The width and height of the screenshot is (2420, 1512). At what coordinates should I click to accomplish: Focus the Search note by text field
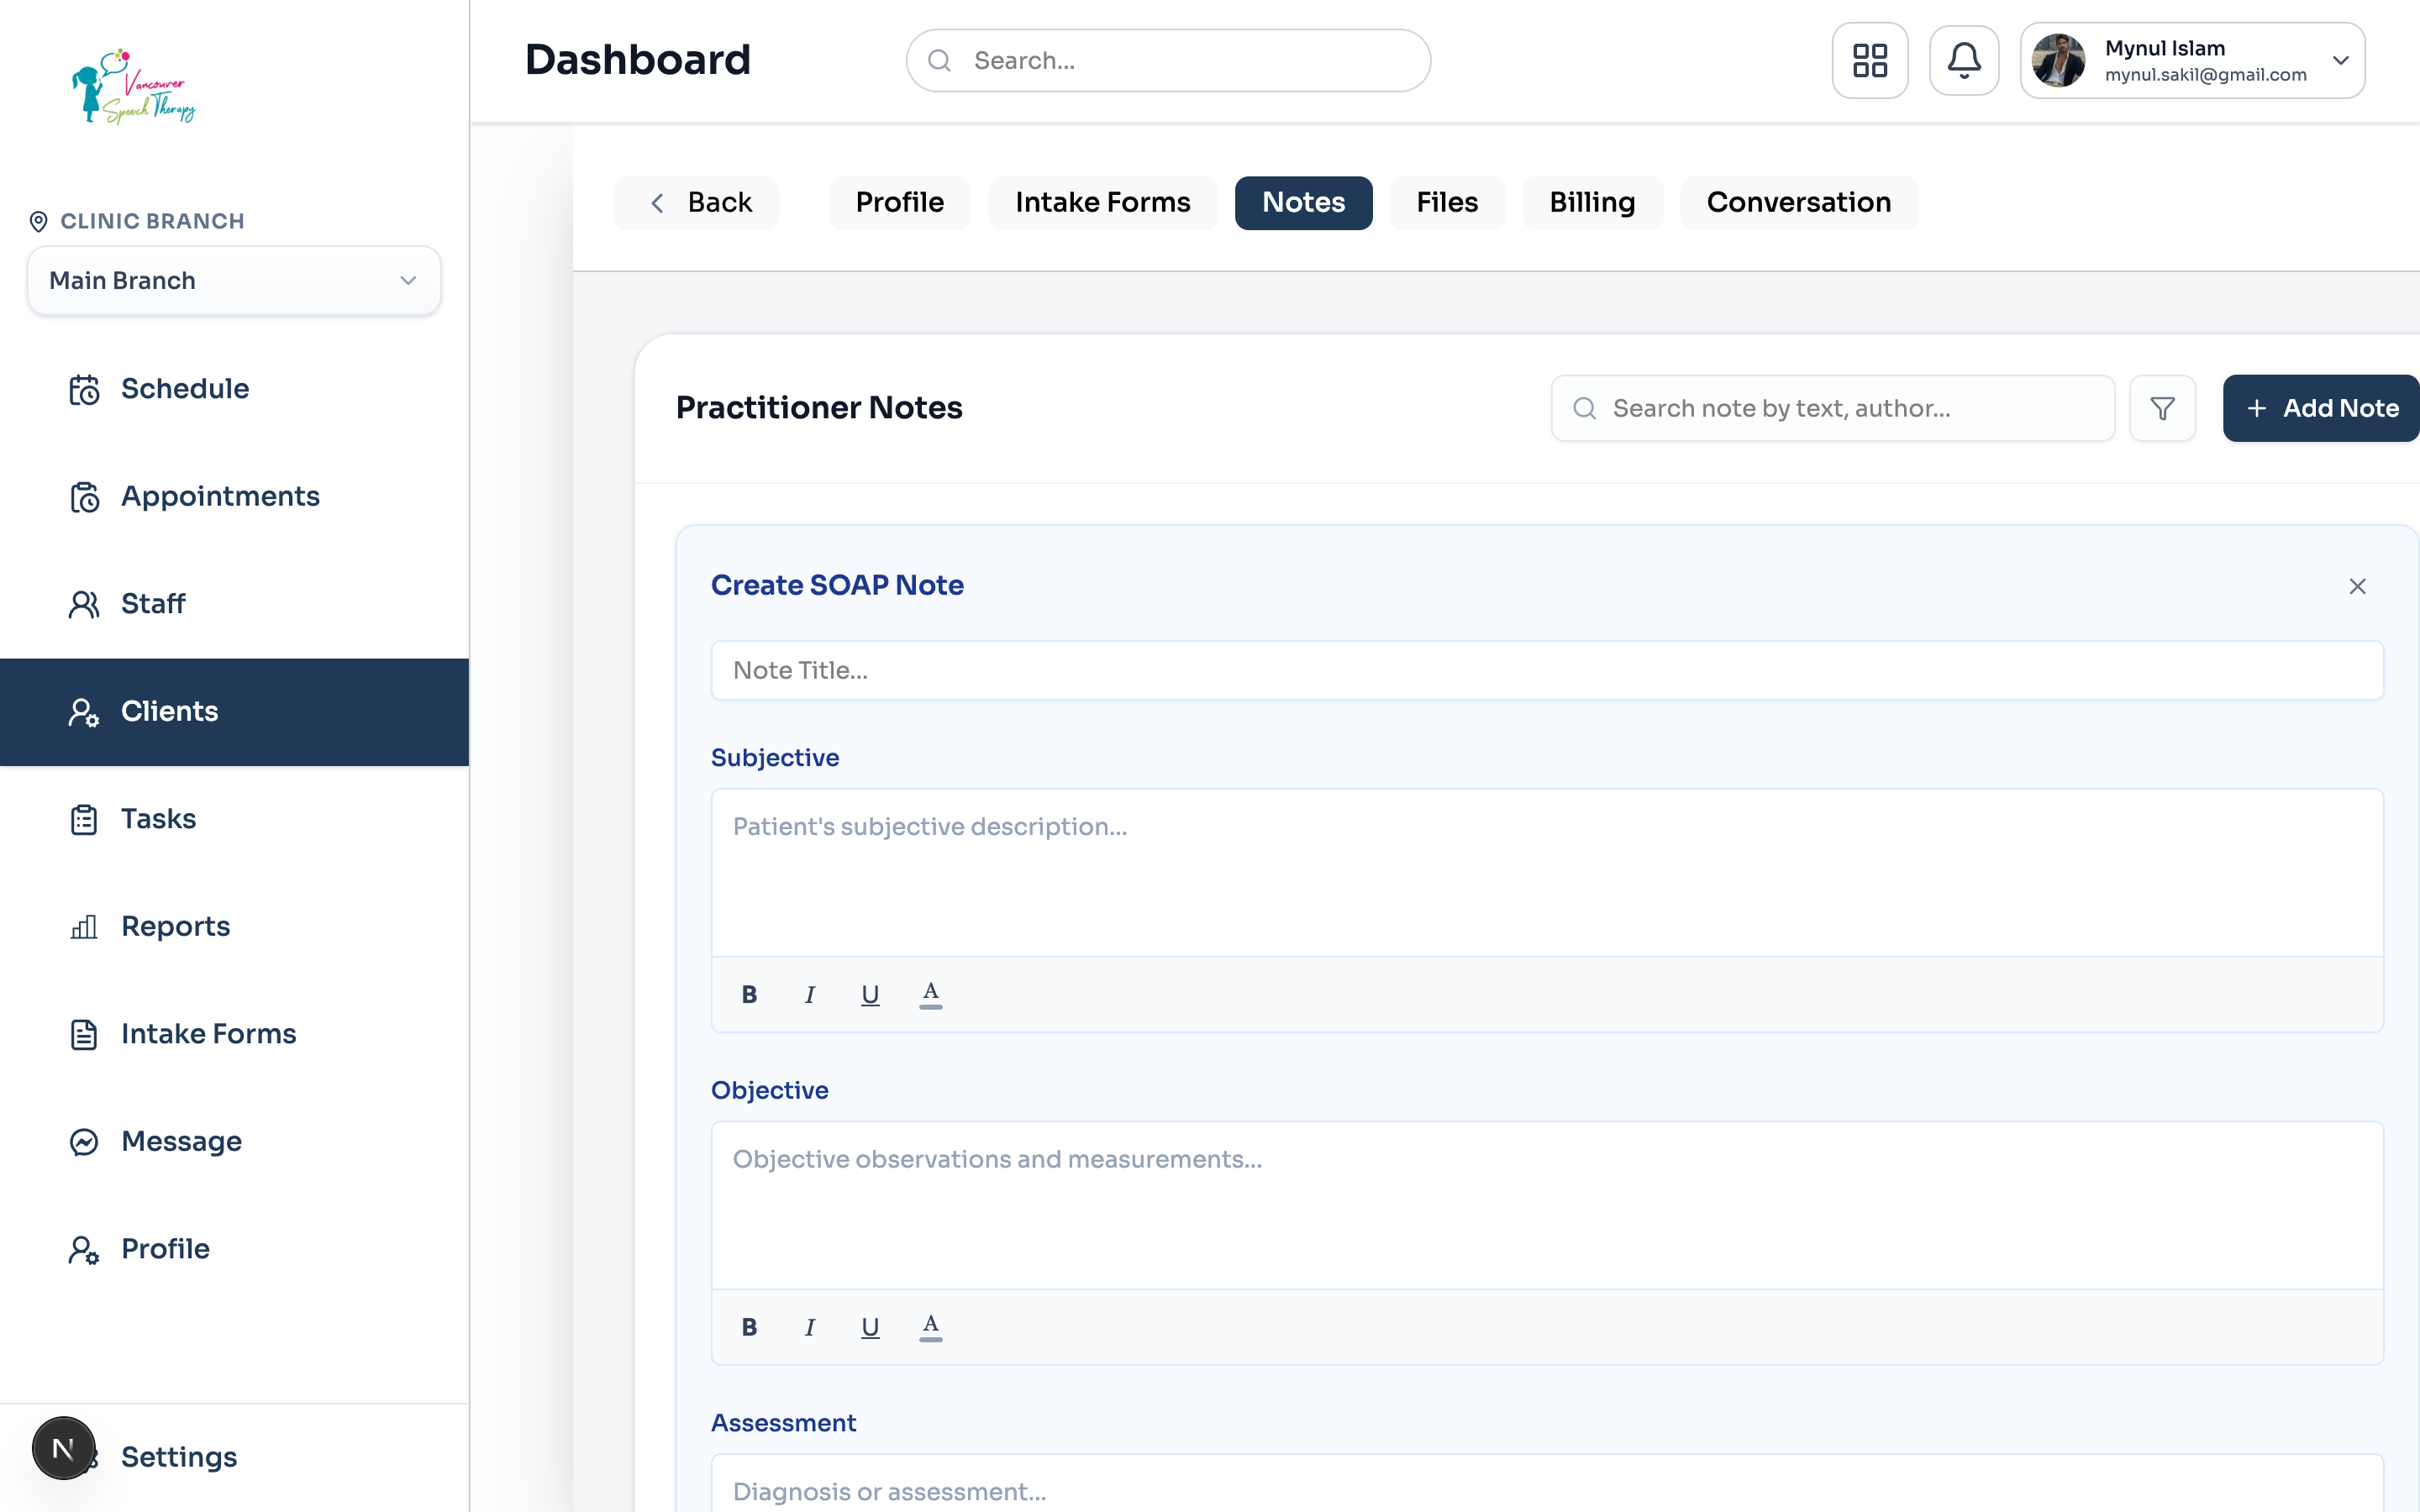(1832, 408)
